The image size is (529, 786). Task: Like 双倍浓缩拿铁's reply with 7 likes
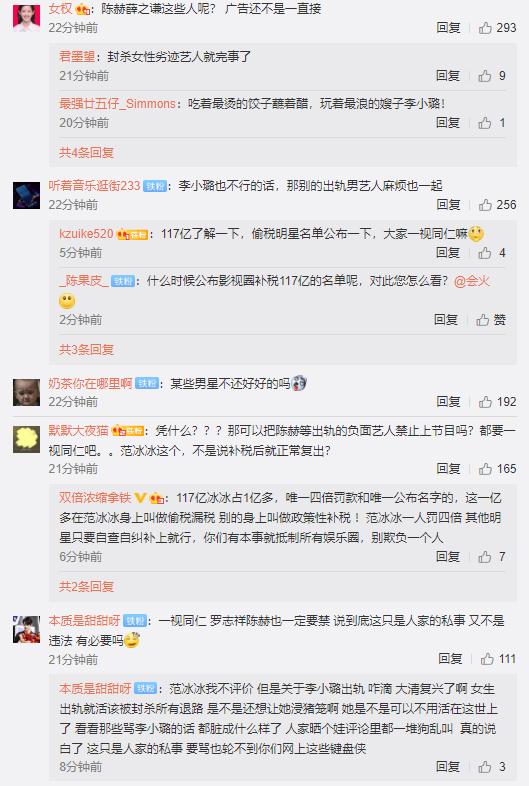coord(491,557)
